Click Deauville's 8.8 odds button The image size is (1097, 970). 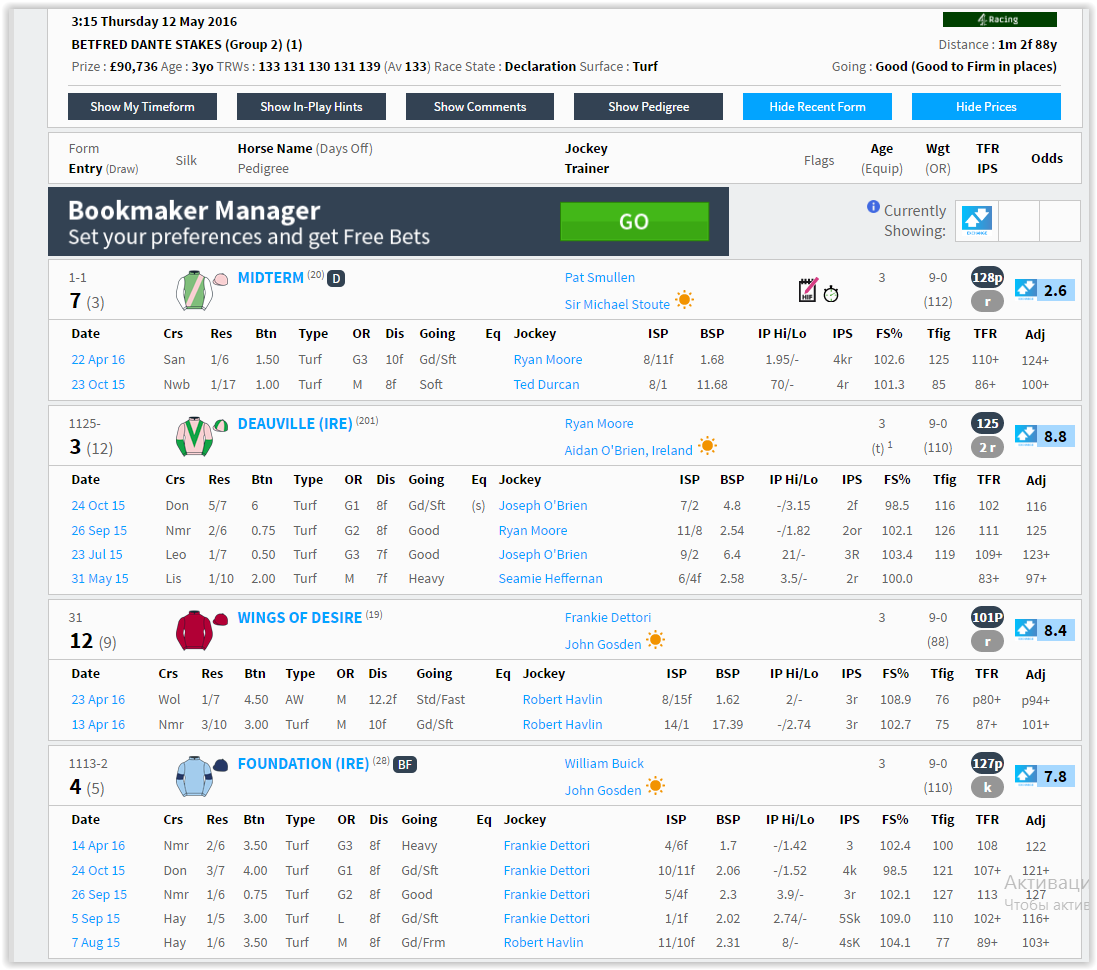click(x=1045, y=436)
